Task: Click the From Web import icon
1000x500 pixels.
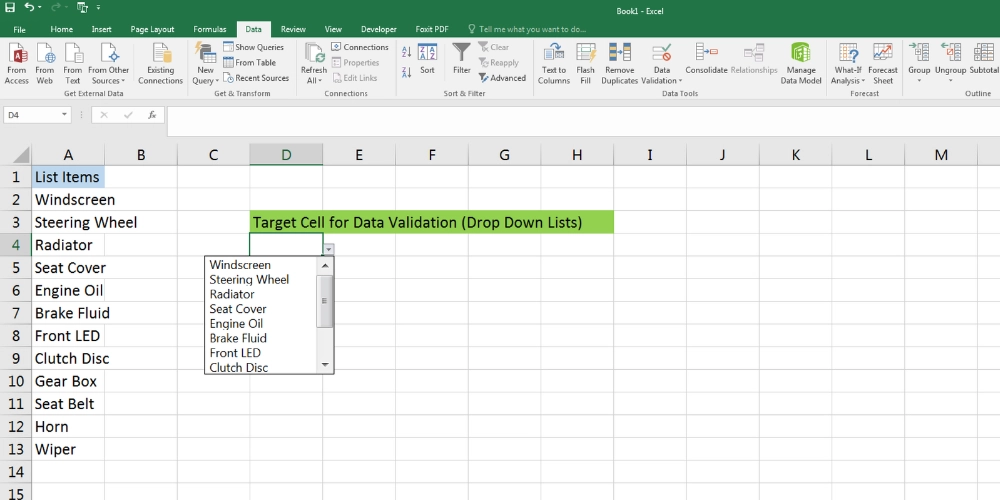Action: 45,64
